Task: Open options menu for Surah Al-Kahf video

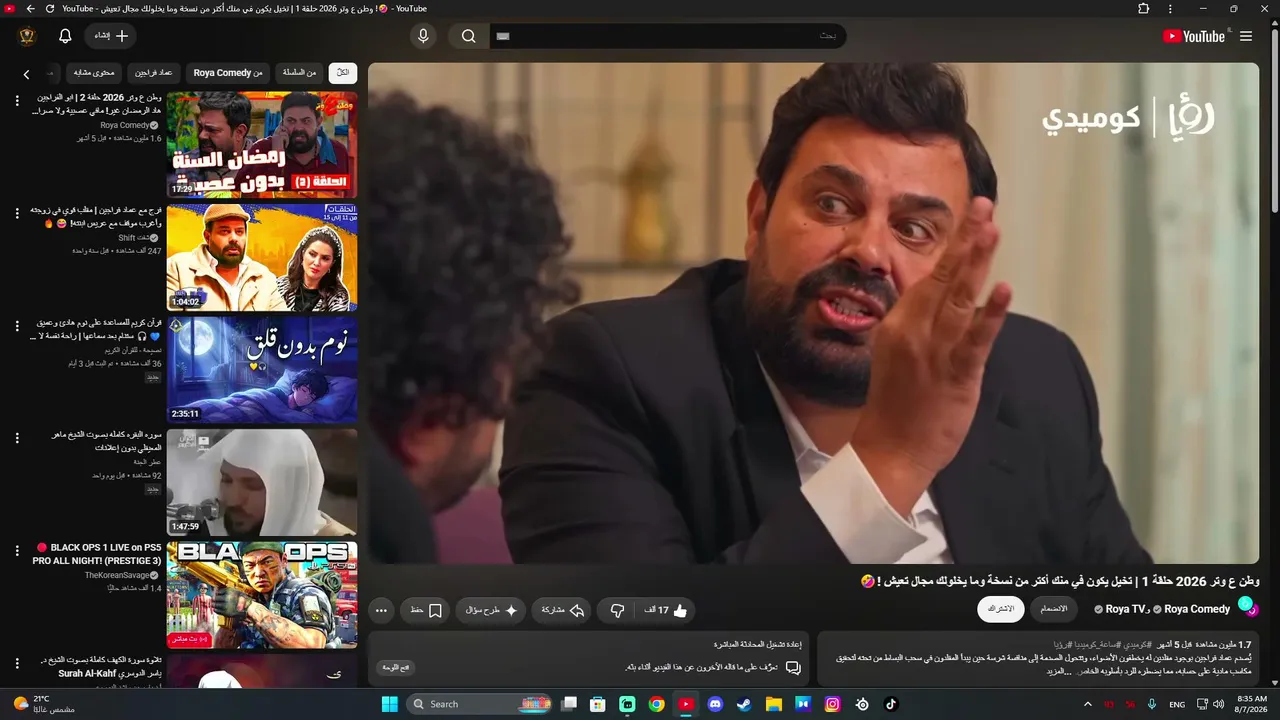Action: point(17,663)
